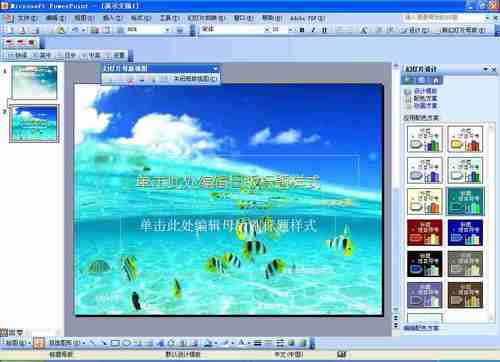Open the 幻灯片放映 (Slide Show) menu
This screenshot has width=500, height=362.
[x=206, y=18]
